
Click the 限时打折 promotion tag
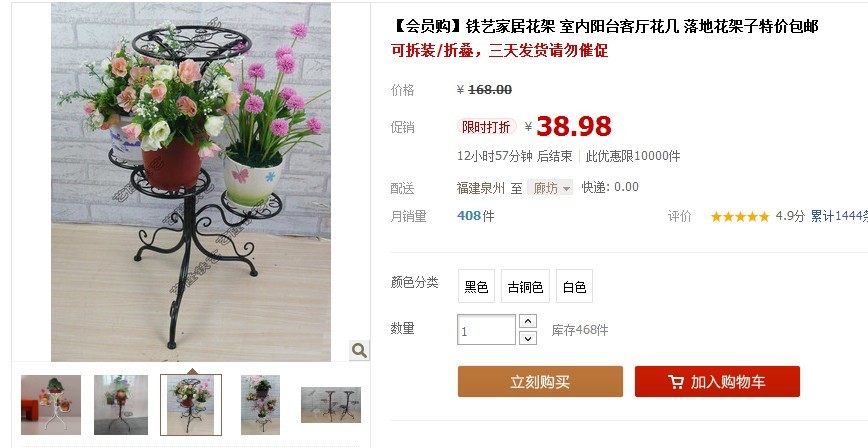(x=486, y=127)
